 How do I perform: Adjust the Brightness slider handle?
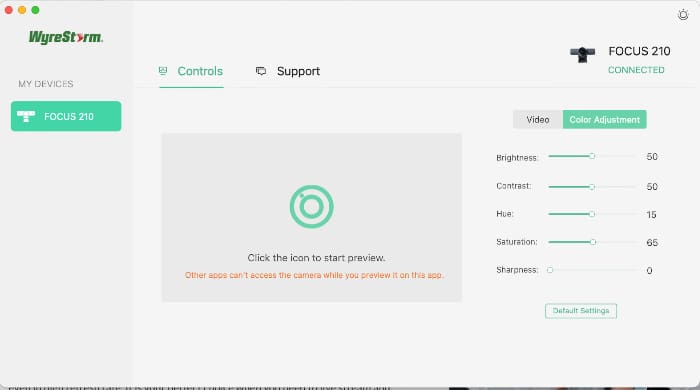coord(592,156)
